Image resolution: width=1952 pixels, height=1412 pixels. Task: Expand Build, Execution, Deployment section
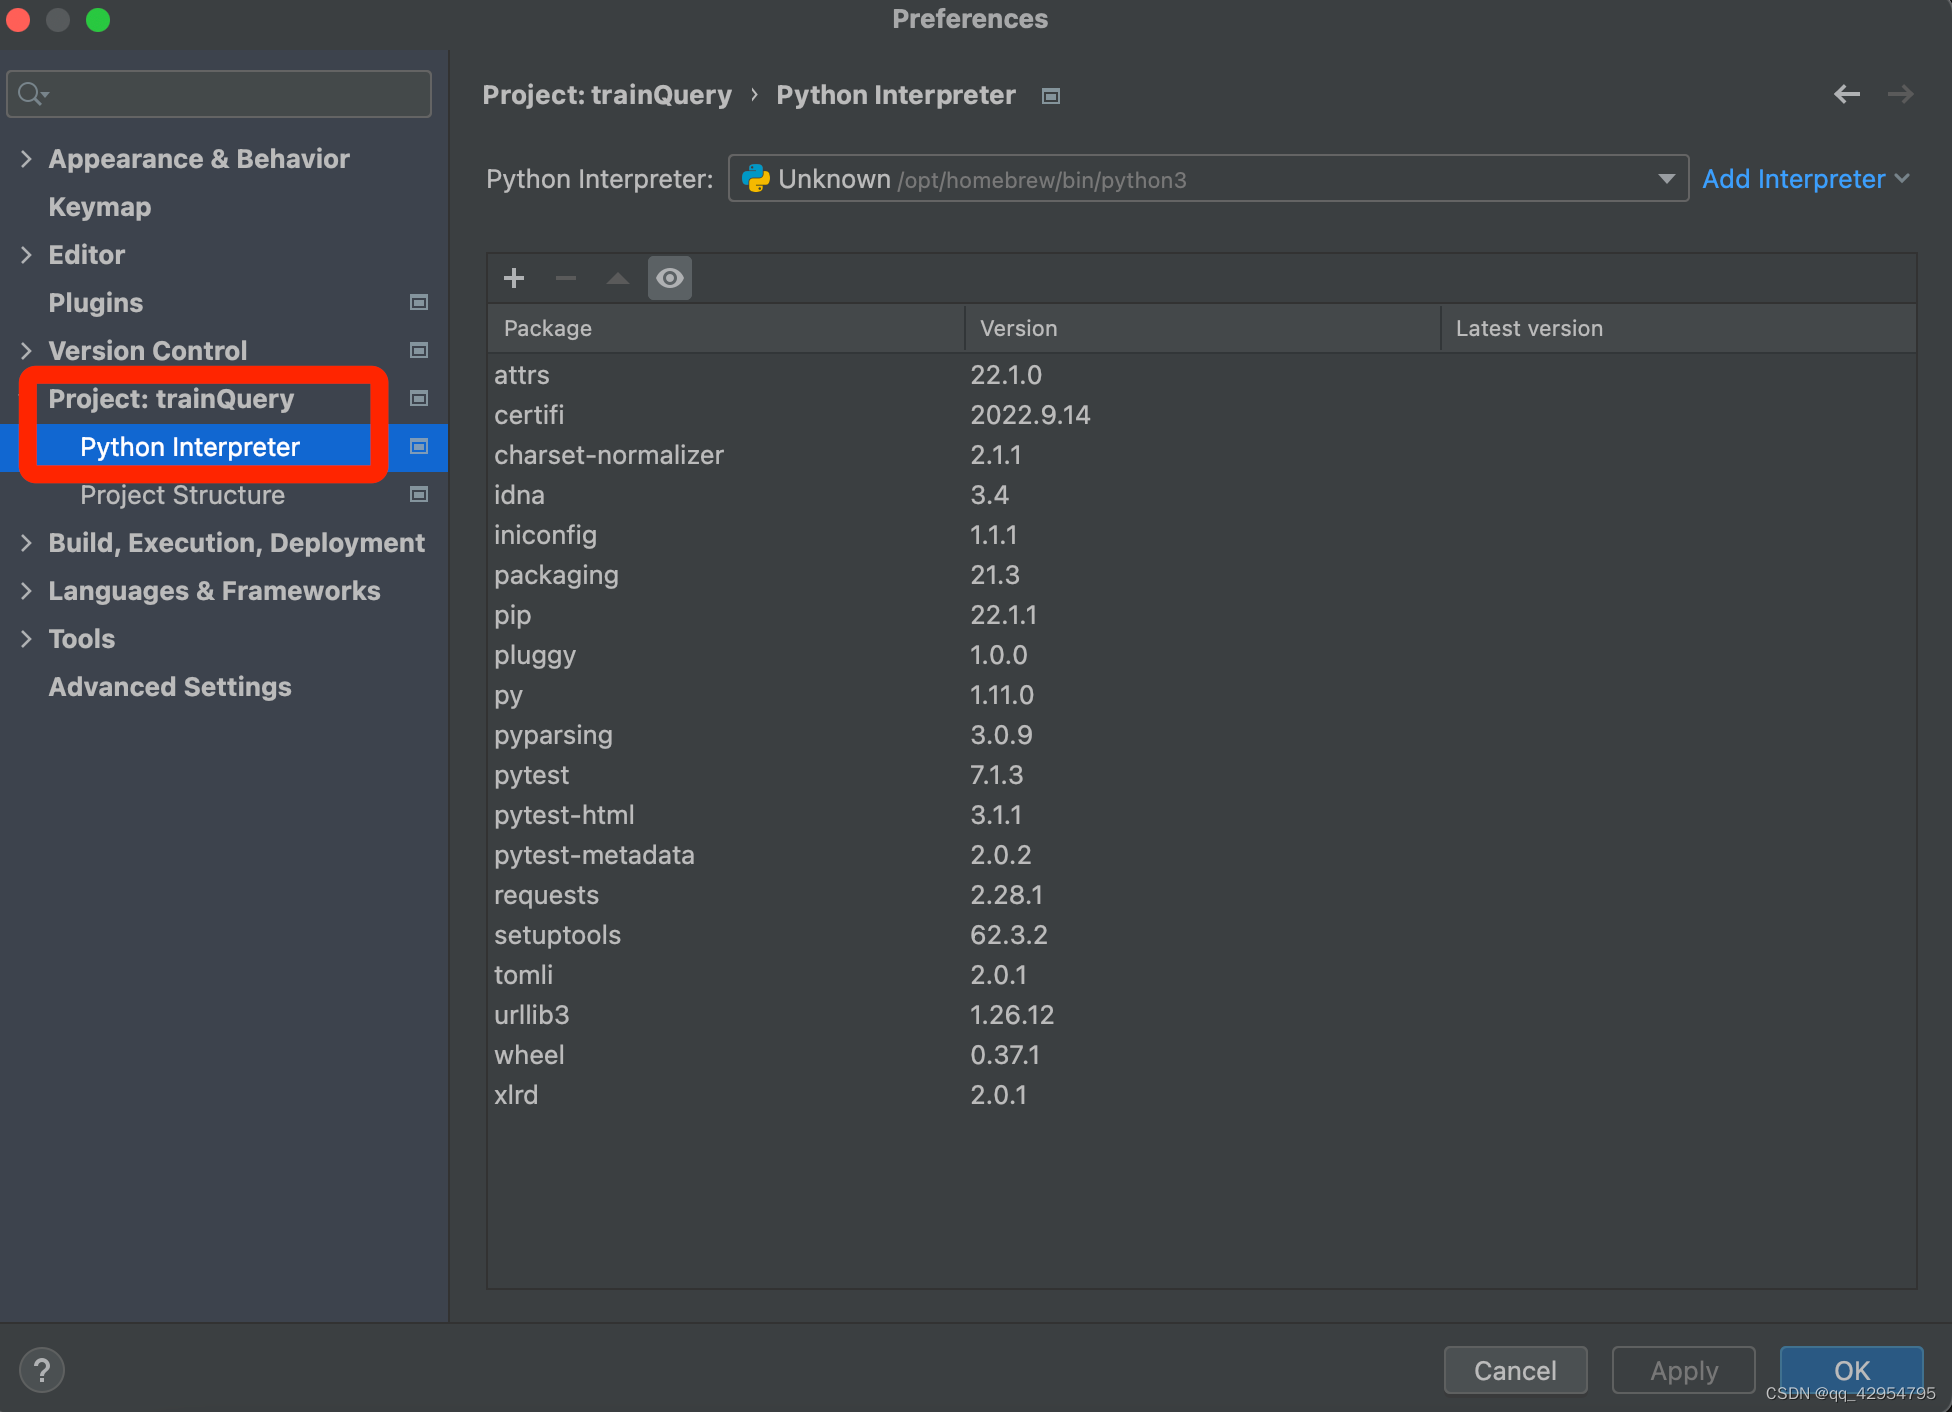click(x=26, y=542)
